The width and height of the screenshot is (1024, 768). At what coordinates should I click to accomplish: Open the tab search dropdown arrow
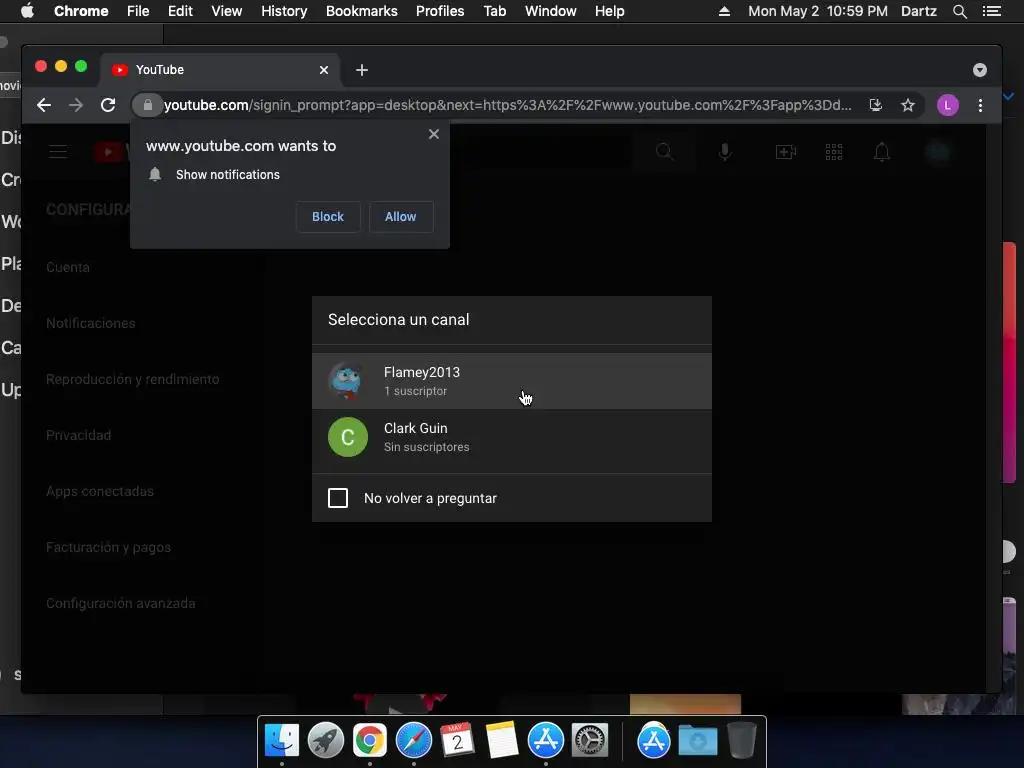click(980, 70)
